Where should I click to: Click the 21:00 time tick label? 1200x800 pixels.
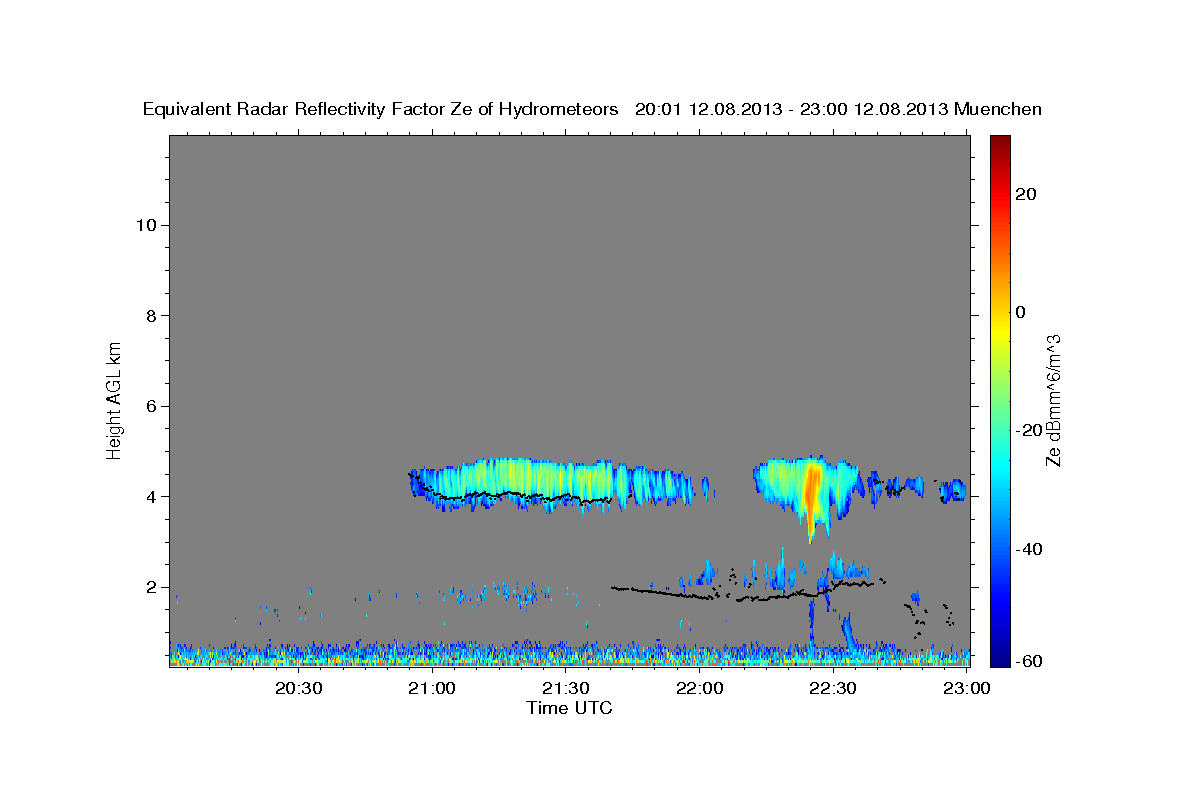pyautogui.click(x=433, y=688)
